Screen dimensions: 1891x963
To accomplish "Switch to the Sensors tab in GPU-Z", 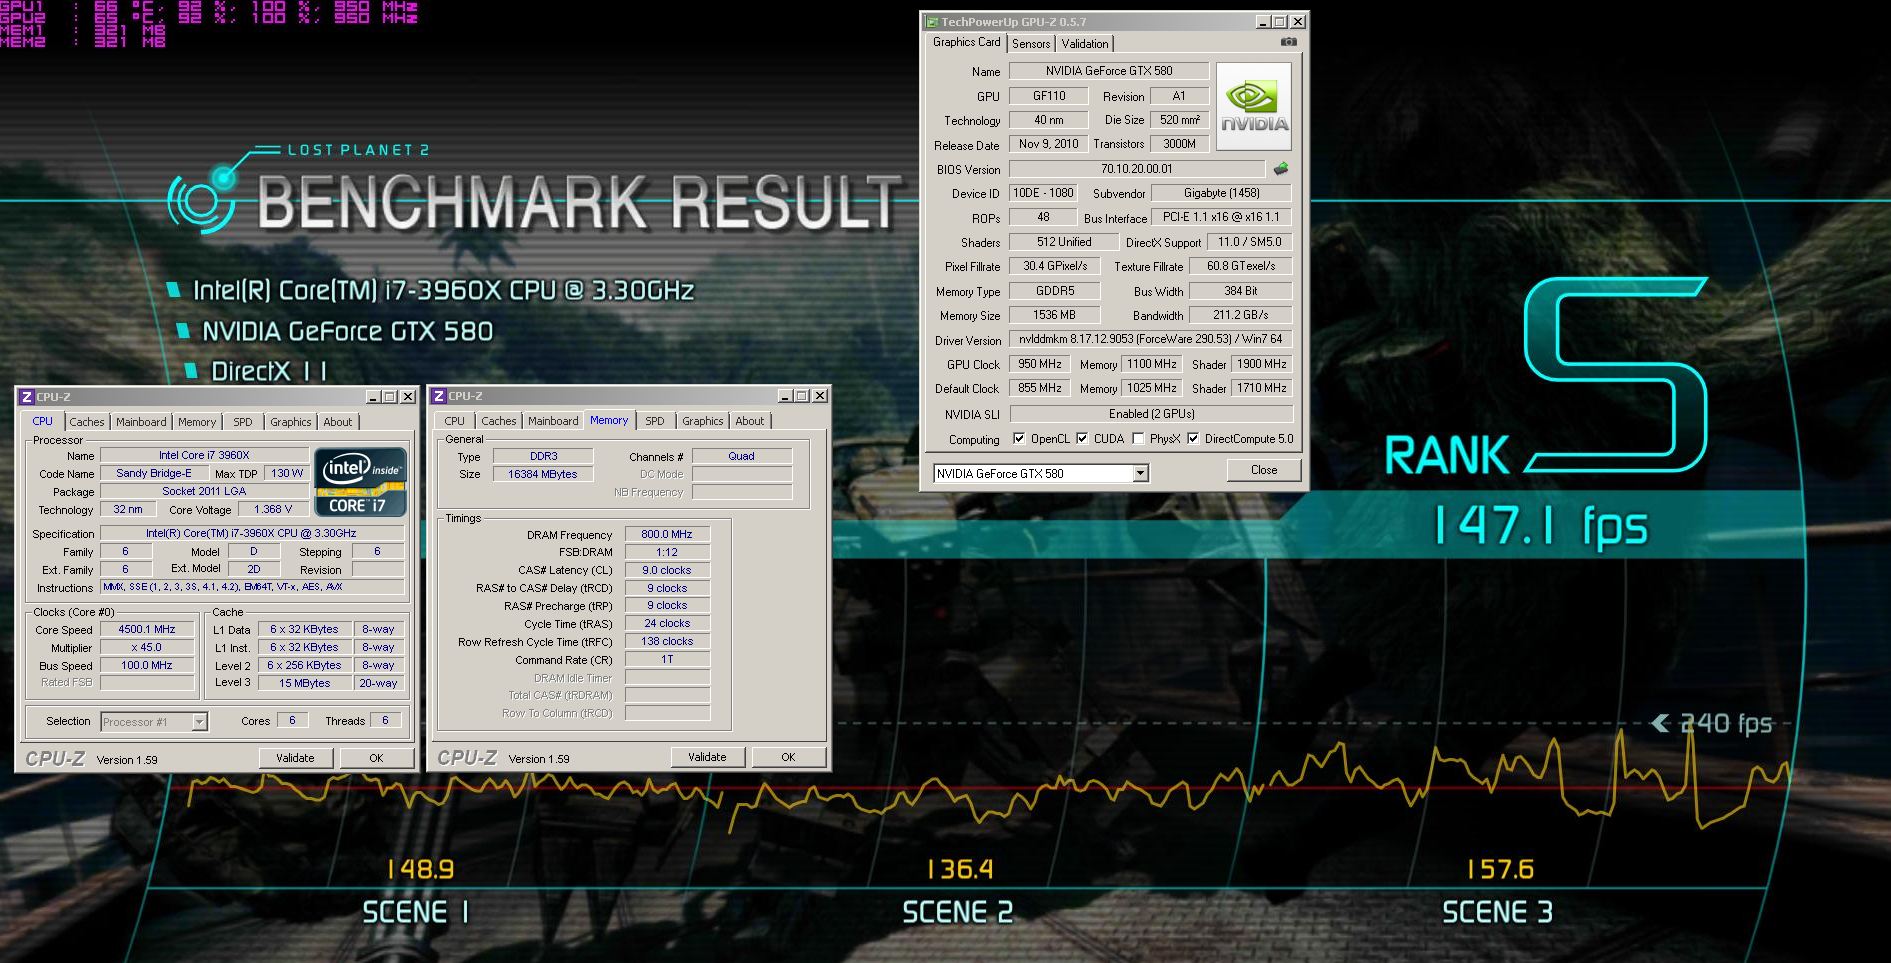I will tap(1030, 44).
